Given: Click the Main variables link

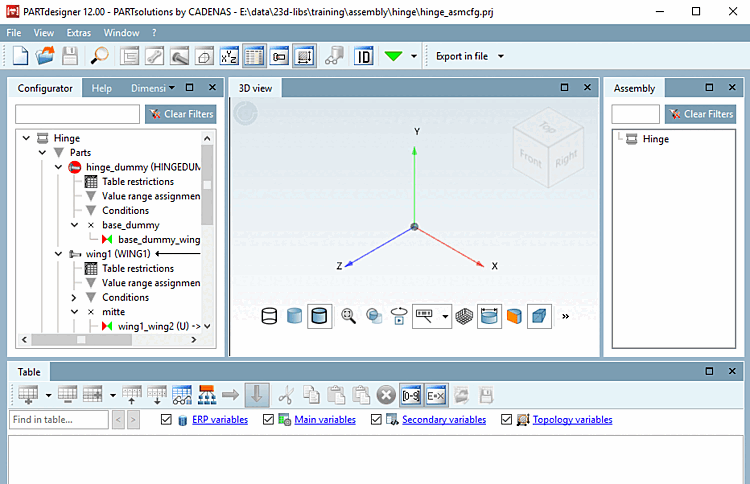Looking at the screenshot, I should 325,419.
